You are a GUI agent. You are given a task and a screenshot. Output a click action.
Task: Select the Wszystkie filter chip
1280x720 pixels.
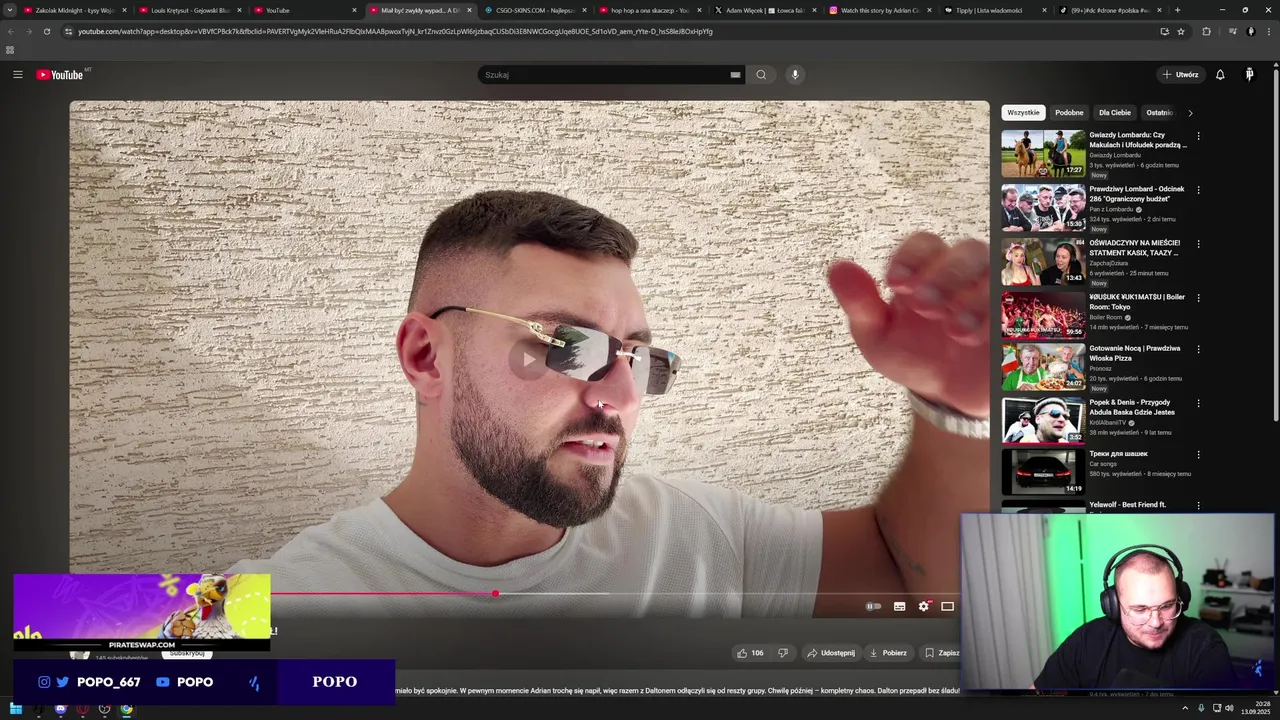click(x=1023, y=113)
